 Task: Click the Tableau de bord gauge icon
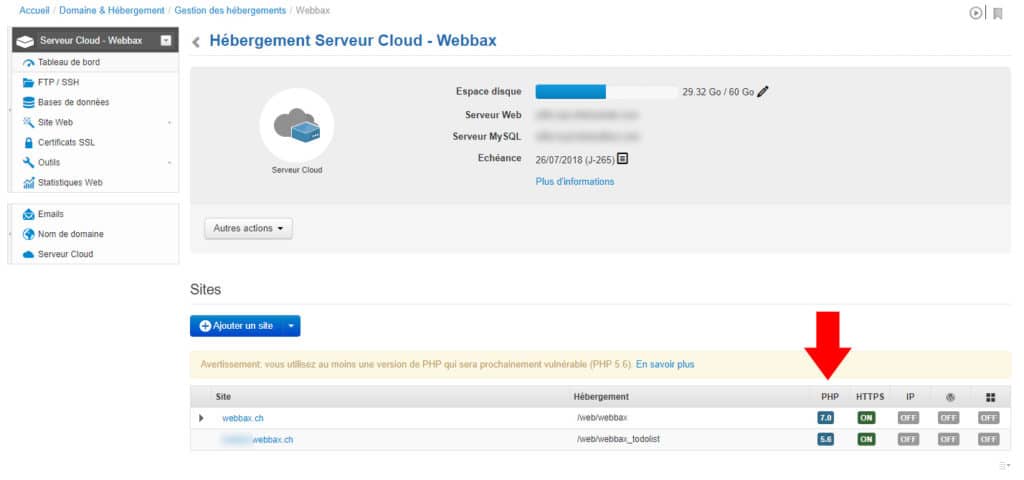28,63
